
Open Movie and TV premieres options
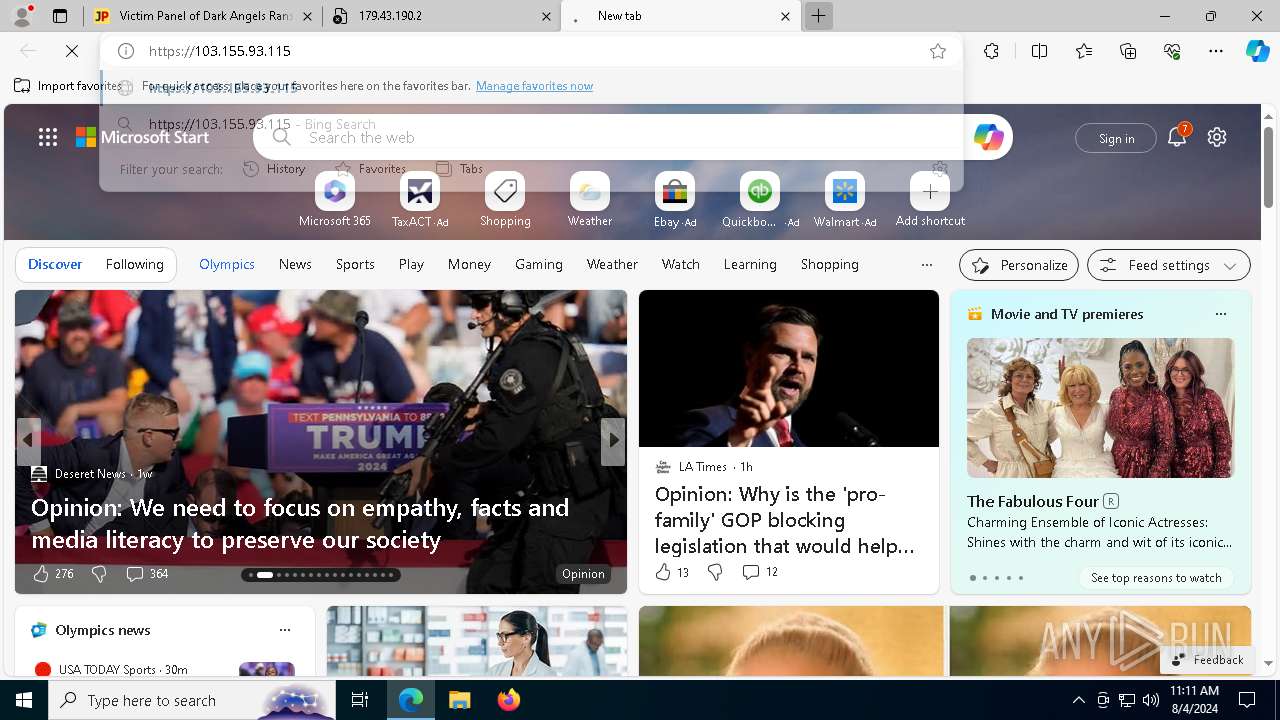coord(1220,314)
